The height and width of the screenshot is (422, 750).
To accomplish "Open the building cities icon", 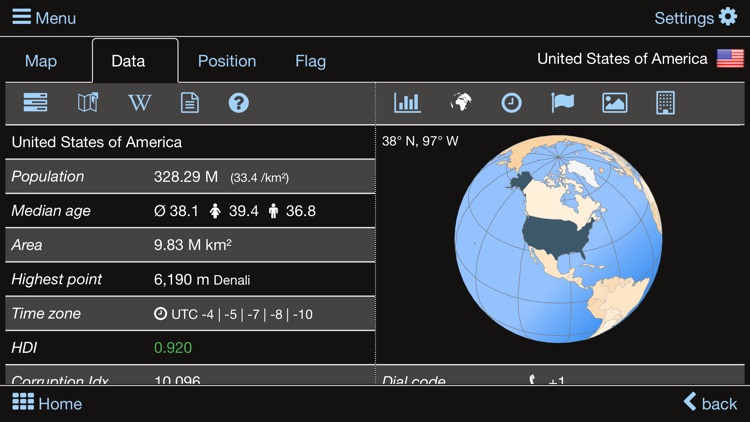I will pyautogui.click(x=665, y=103).
